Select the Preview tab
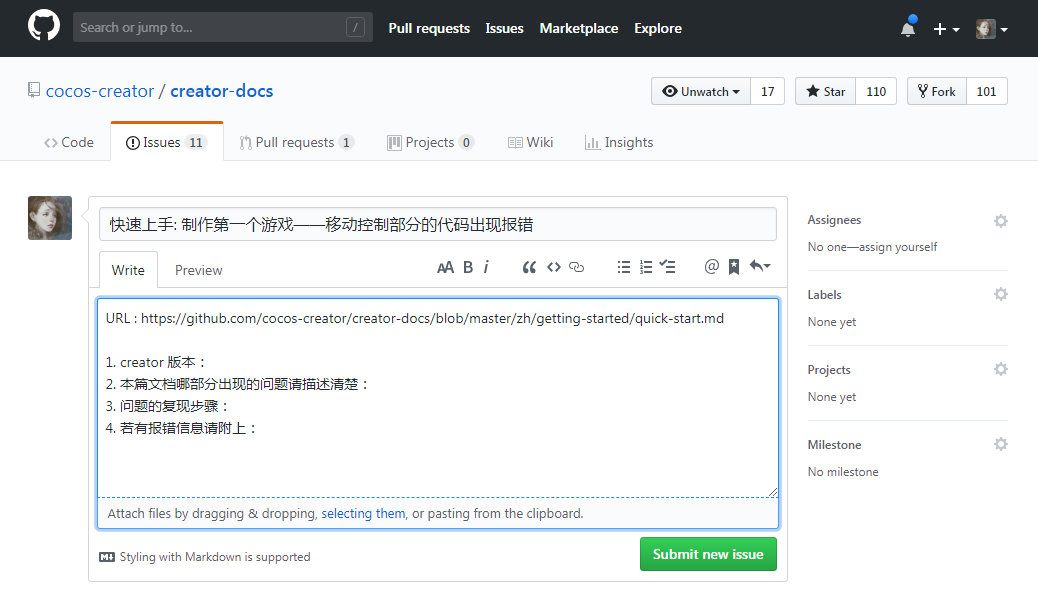 [x=199, y=270]
